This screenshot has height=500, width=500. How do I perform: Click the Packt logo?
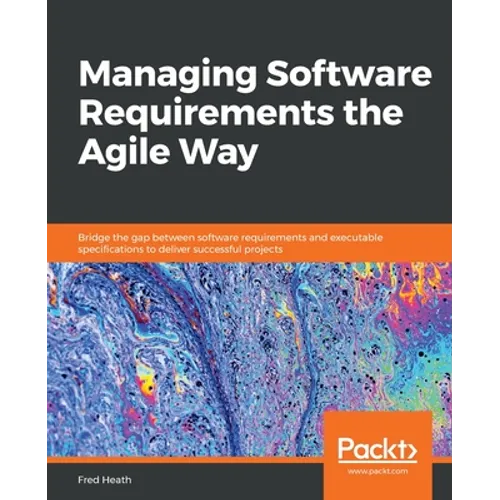[378, 450]
